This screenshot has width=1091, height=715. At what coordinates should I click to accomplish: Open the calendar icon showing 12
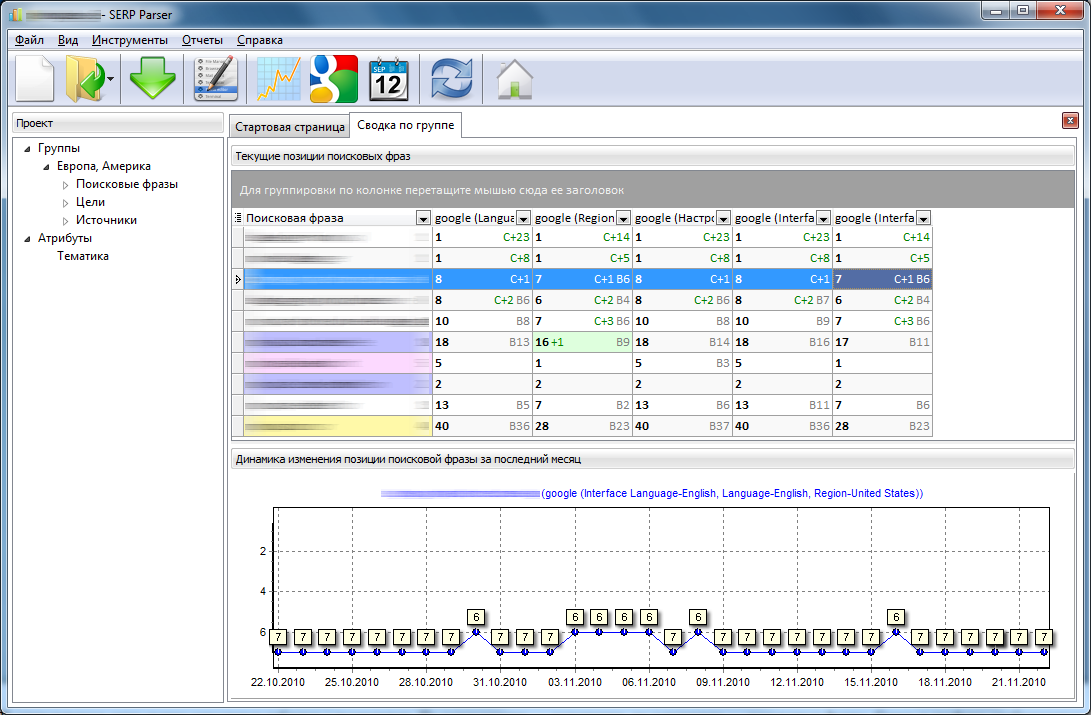pos(389,78)
